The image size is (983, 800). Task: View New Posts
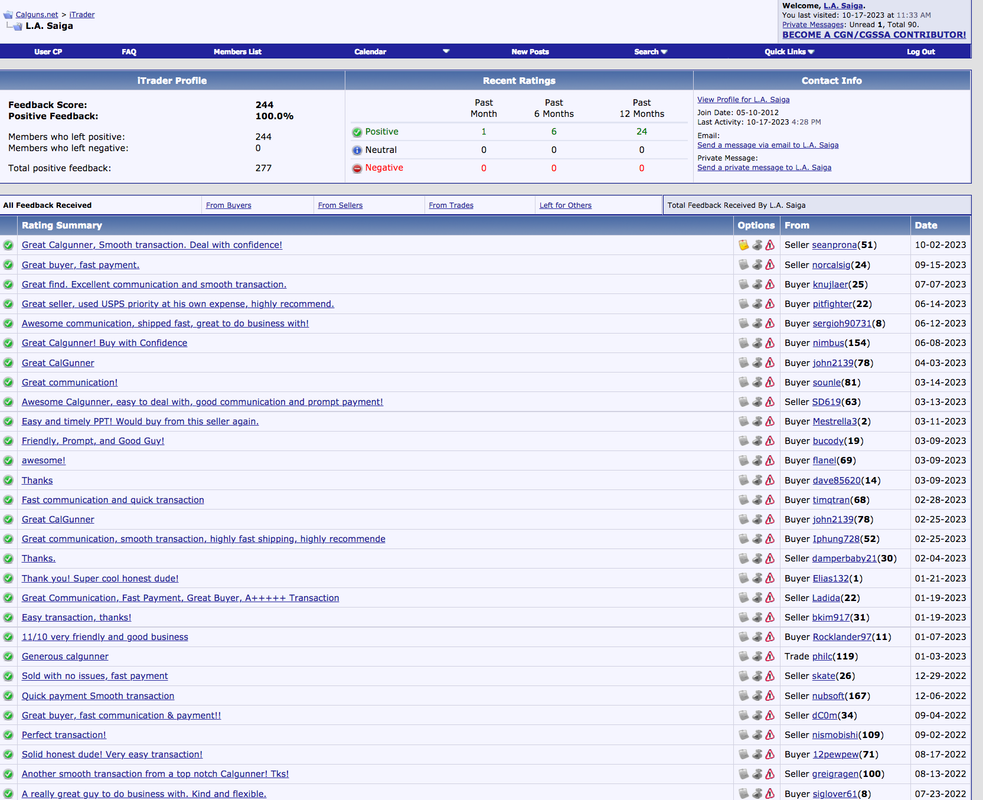[x=530, y=51]
